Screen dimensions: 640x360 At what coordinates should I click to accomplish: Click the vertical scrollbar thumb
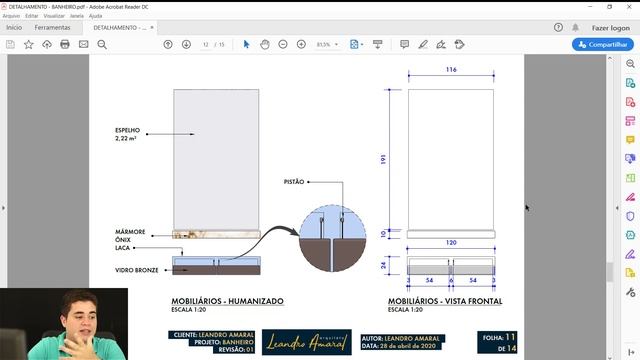click(x=610, y=272)
